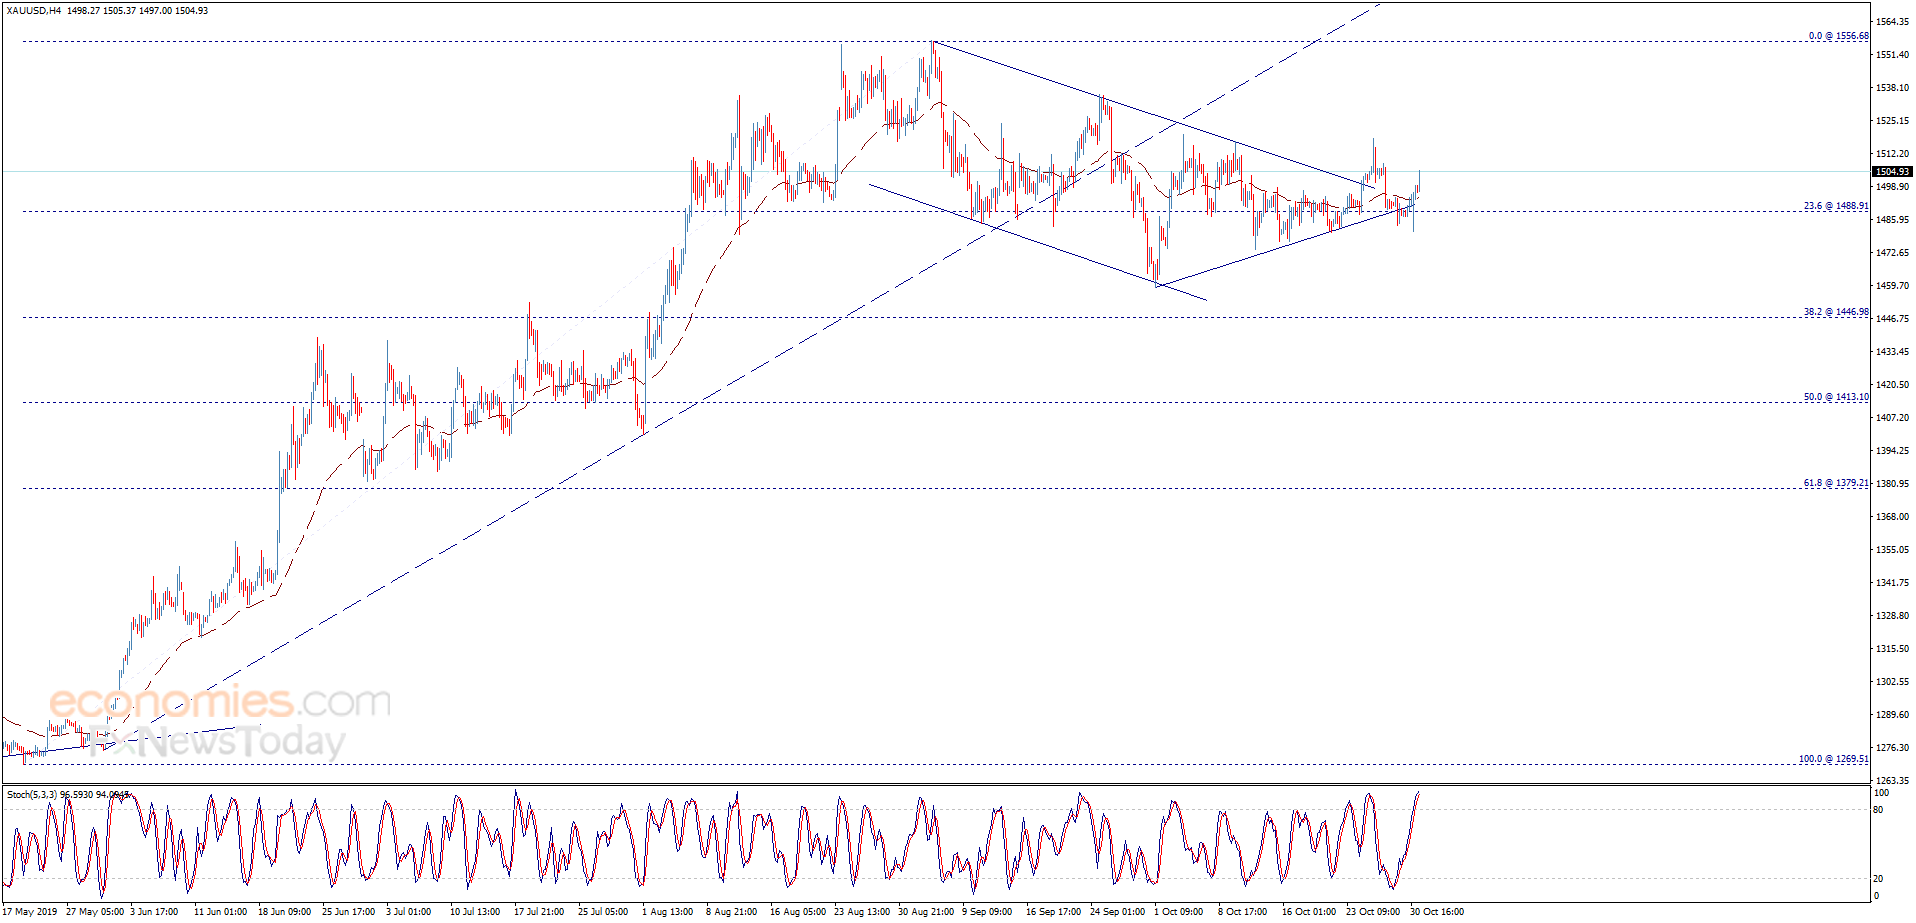Select the 100.0 @ 1269.51 Fibonacci label
Screen dimensions: 1916x923
coord(1833,759)
